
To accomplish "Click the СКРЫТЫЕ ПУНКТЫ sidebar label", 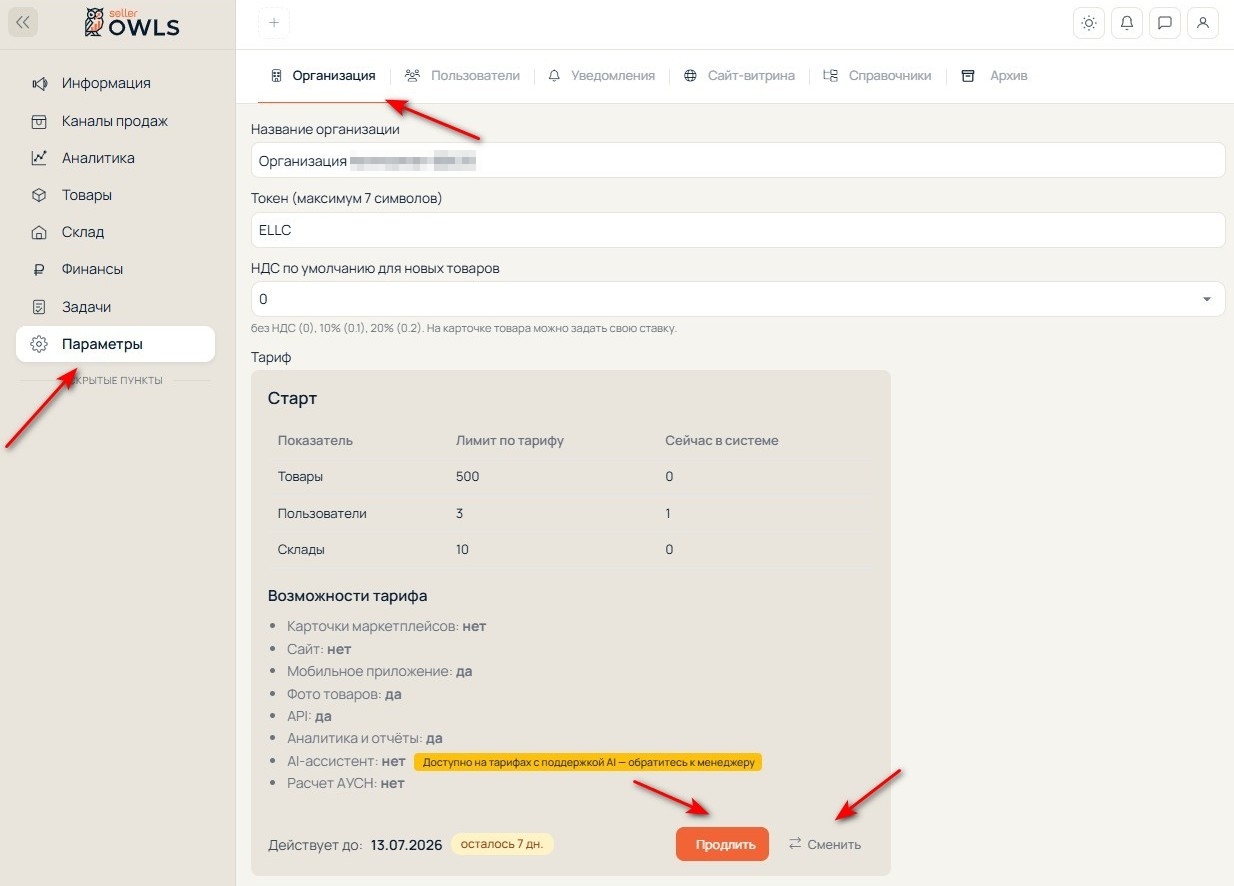I will pyautogui.click(x=115, y=380).
